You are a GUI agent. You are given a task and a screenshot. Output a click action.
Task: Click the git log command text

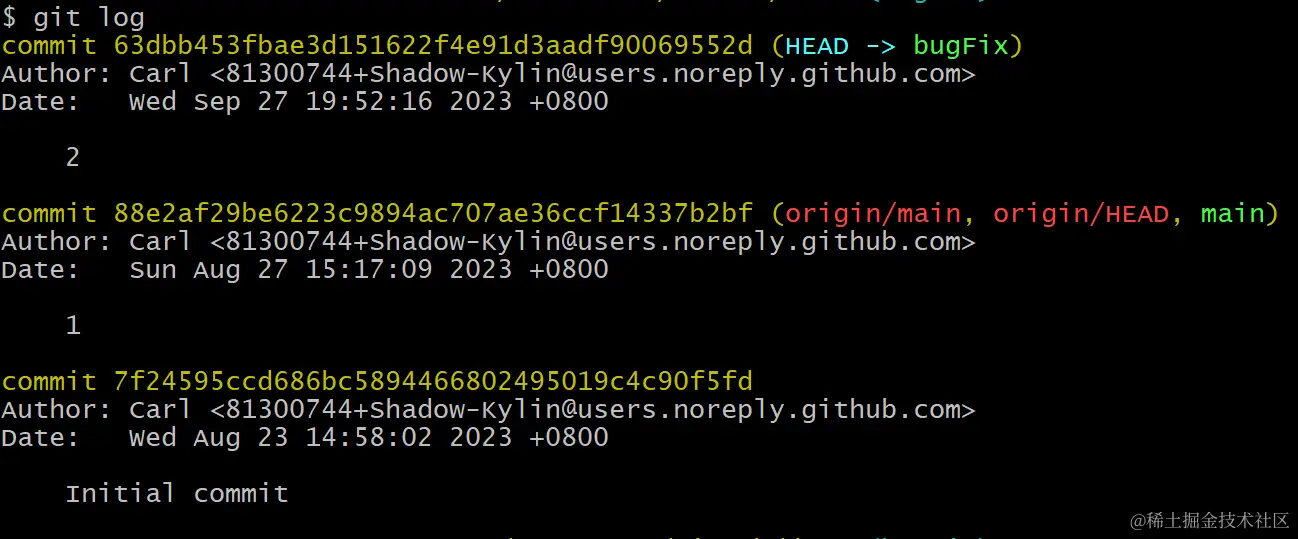click(x=89, y=18)
